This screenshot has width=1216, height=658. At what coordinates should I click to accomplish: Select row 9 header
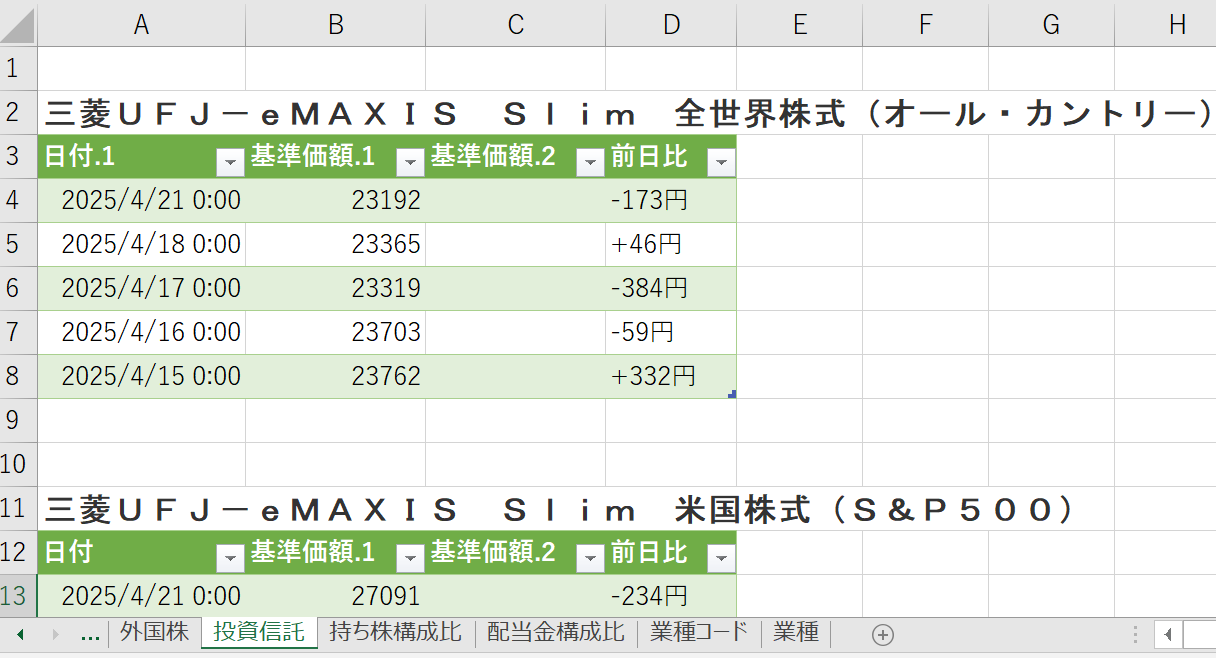(x=18, y=420)
